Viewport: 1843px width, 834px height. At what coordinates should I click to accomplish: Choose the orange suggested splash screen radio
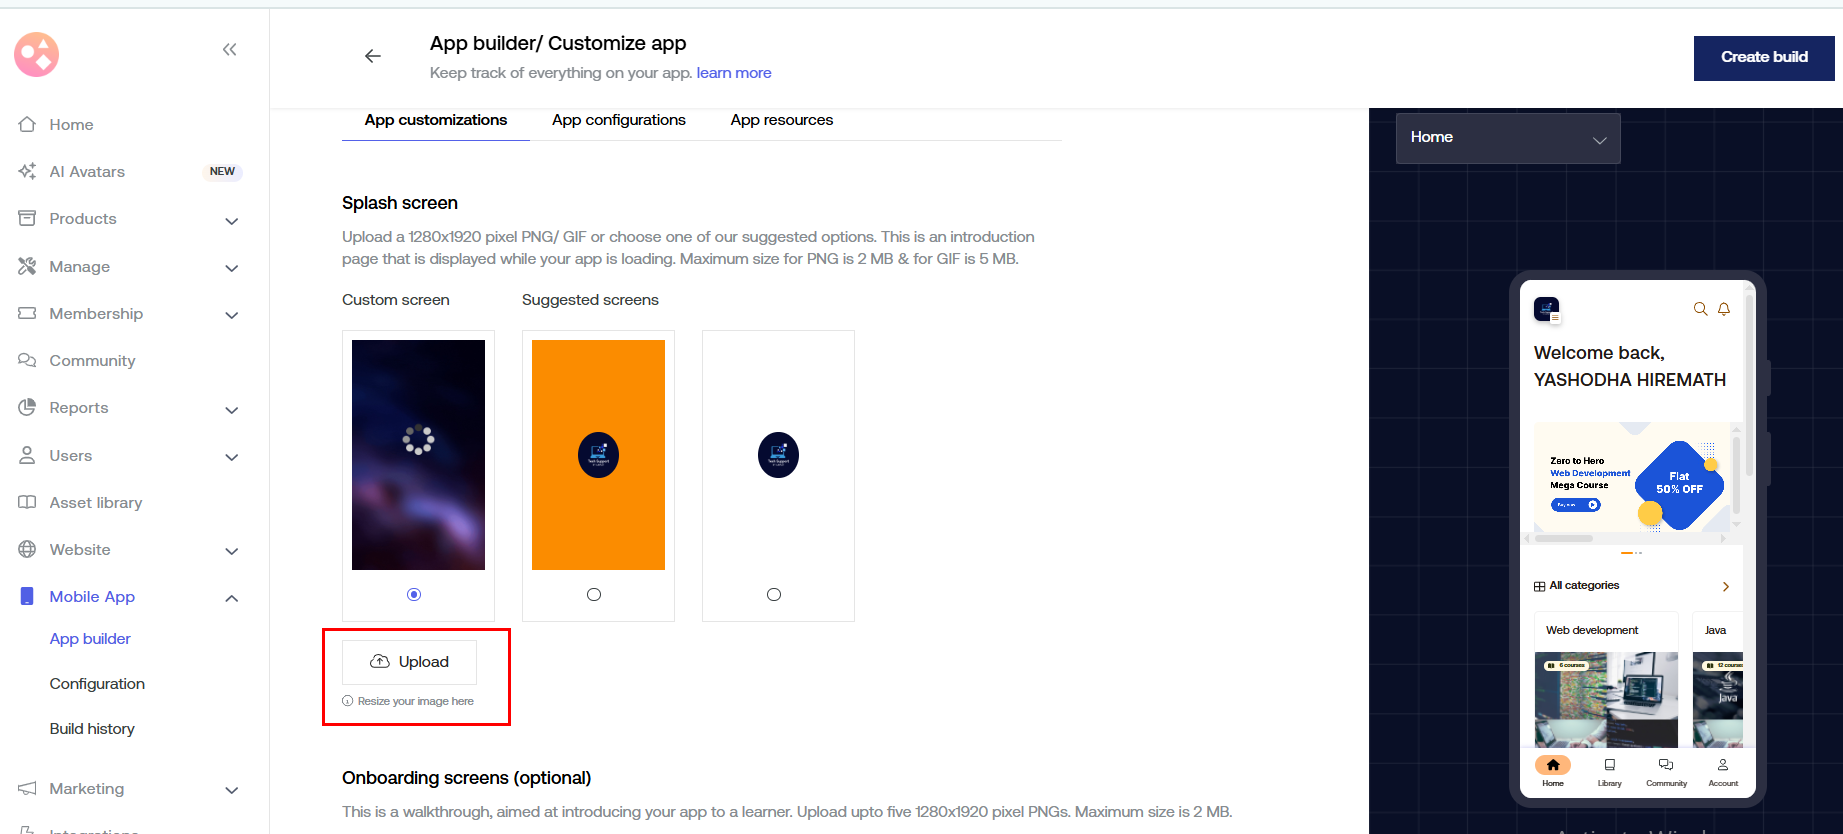click(x=594, y=595)
